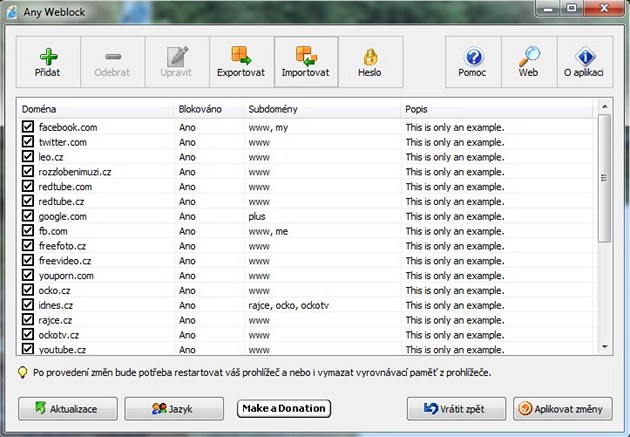
Task: Select the rozzlobenimuzi.cz domain text
Action: (x=75, y=172)
